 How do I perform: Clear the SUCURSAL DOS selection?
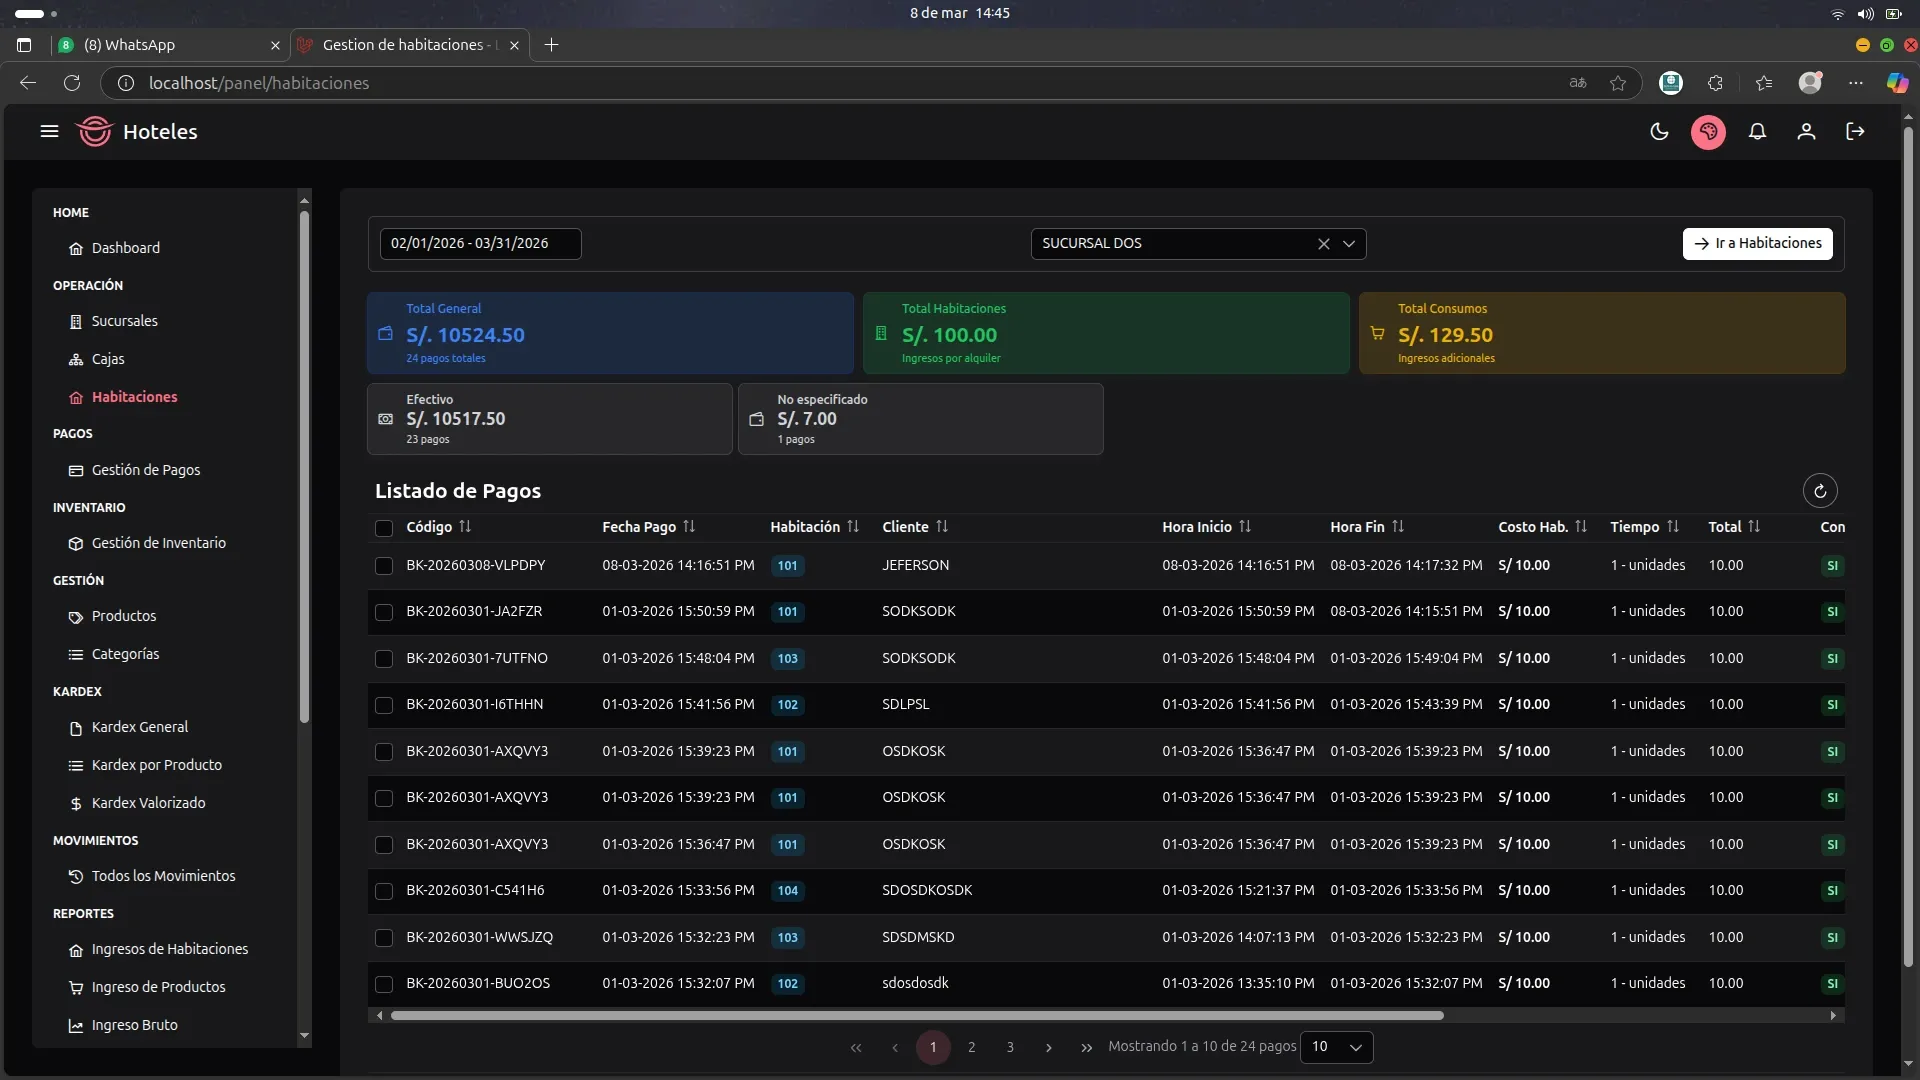1323,244
